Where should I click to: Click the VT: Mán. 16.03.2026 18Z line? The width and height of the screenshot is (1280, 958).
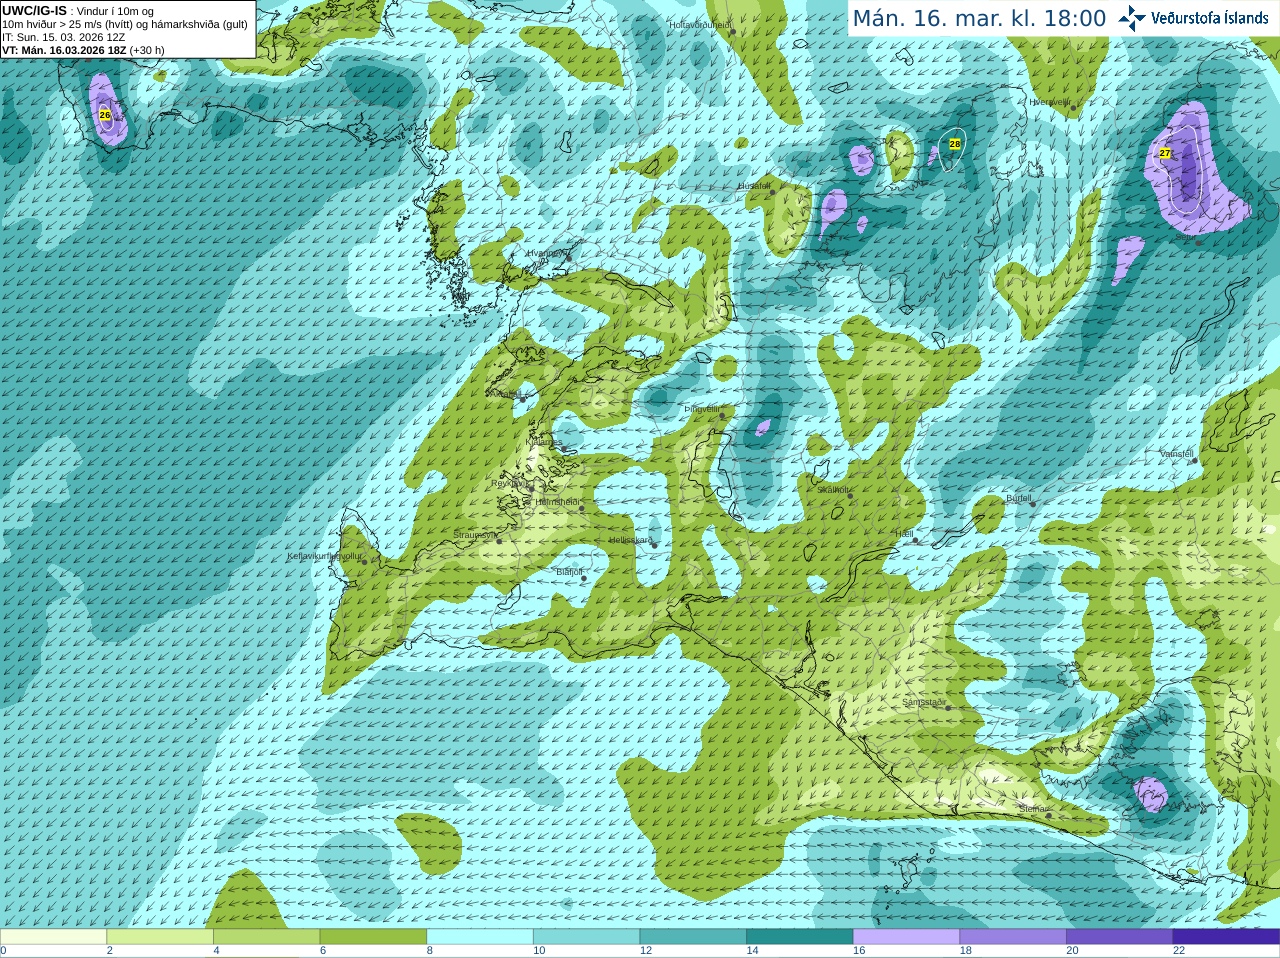64,50
